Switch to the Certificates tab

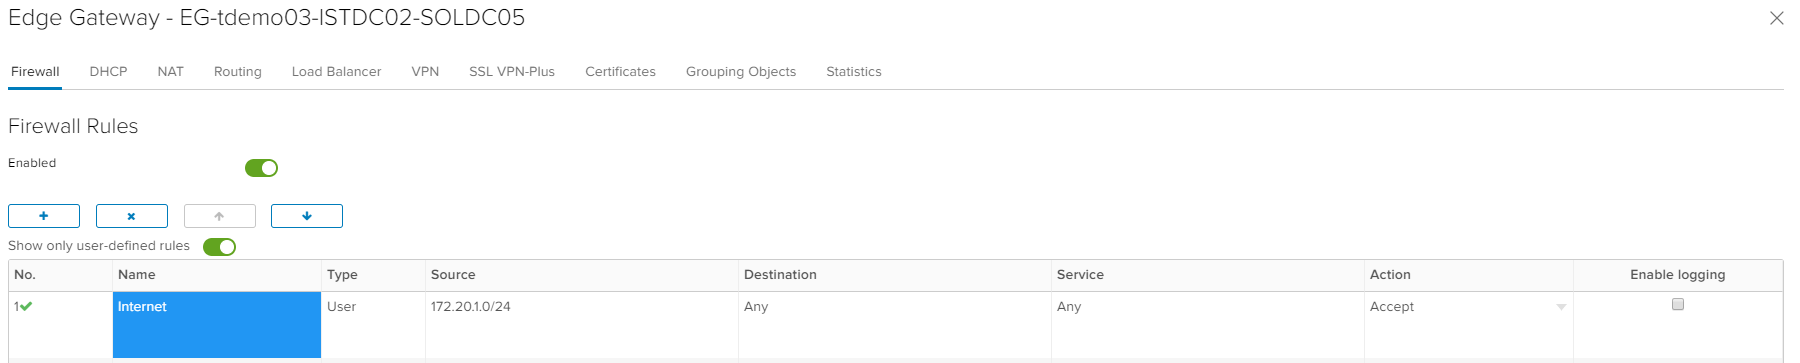620,72
